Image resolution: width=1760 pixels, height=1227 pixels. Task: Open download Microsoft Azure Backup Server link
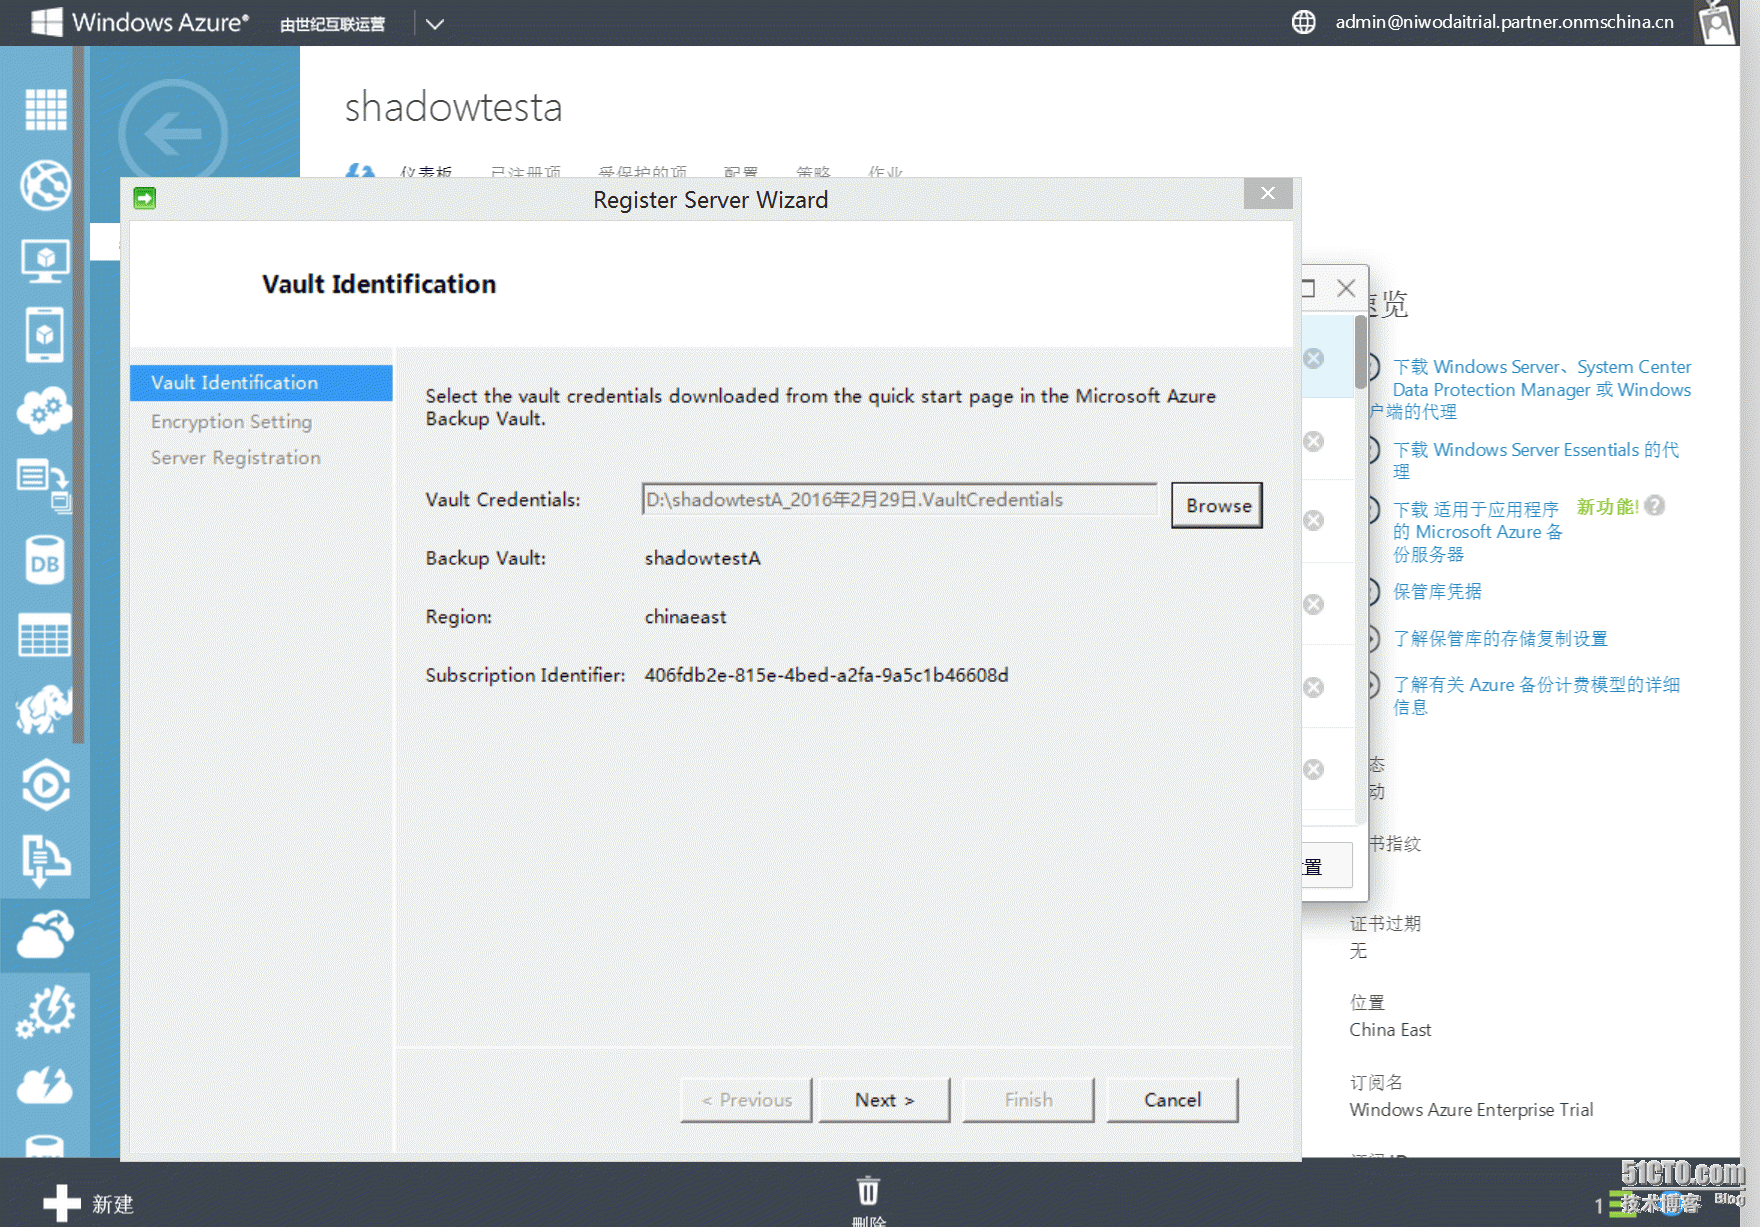coord(1477,532)
